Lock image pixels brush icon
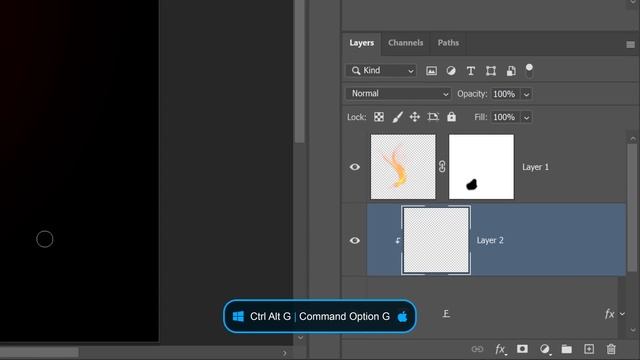Image resolution: width=640 pixels, height=360 pixels. [397, 117]
